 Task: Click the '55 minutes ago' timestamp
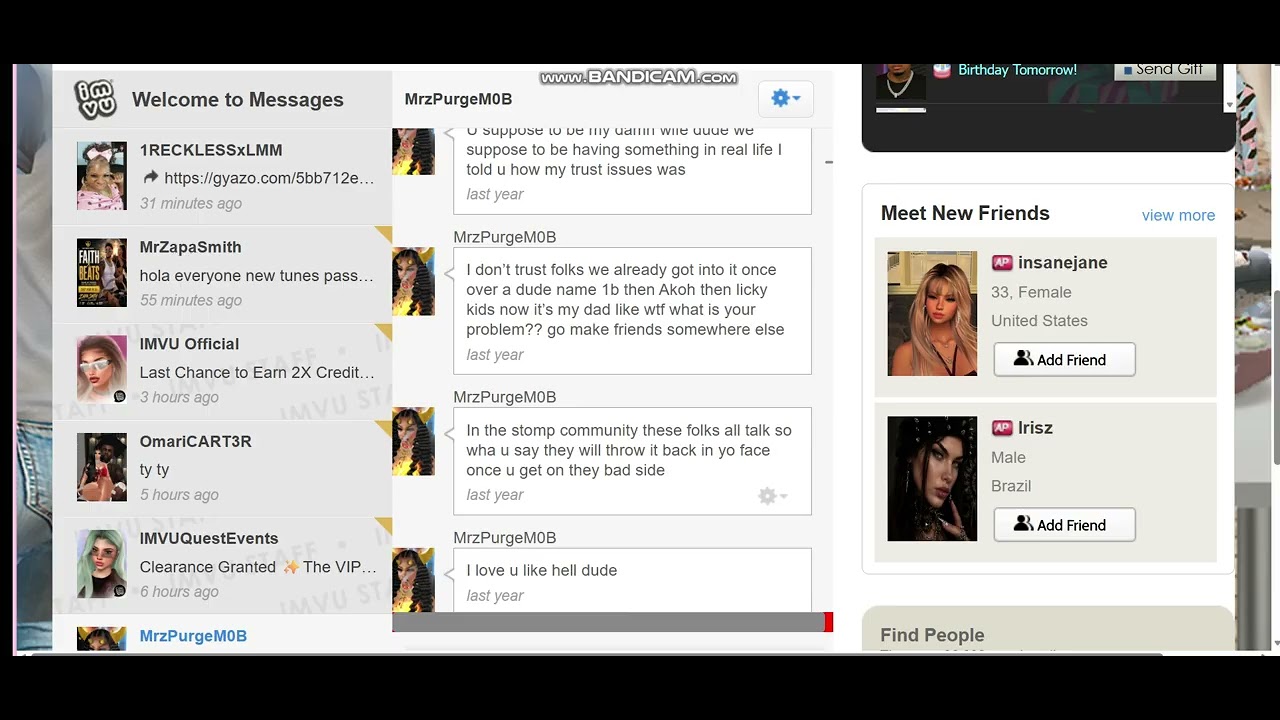191,300
